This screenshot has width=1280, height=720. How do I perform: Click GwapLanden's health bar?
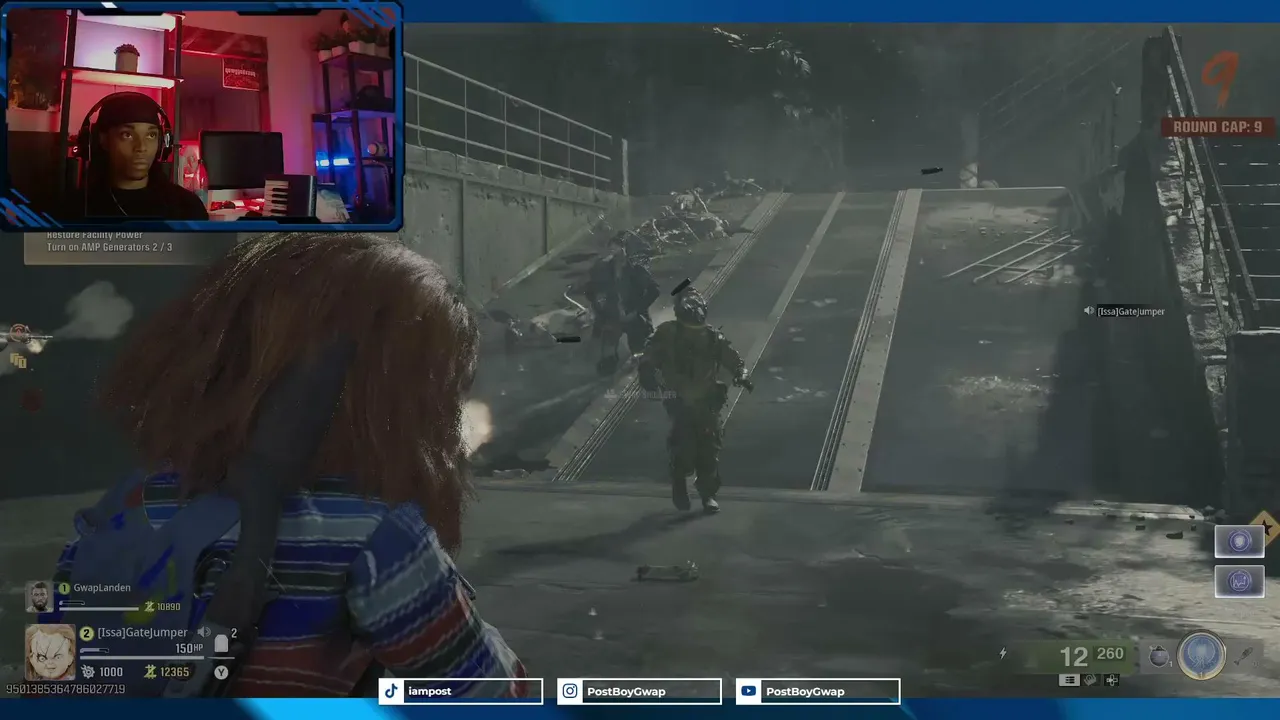coord(98,608)
